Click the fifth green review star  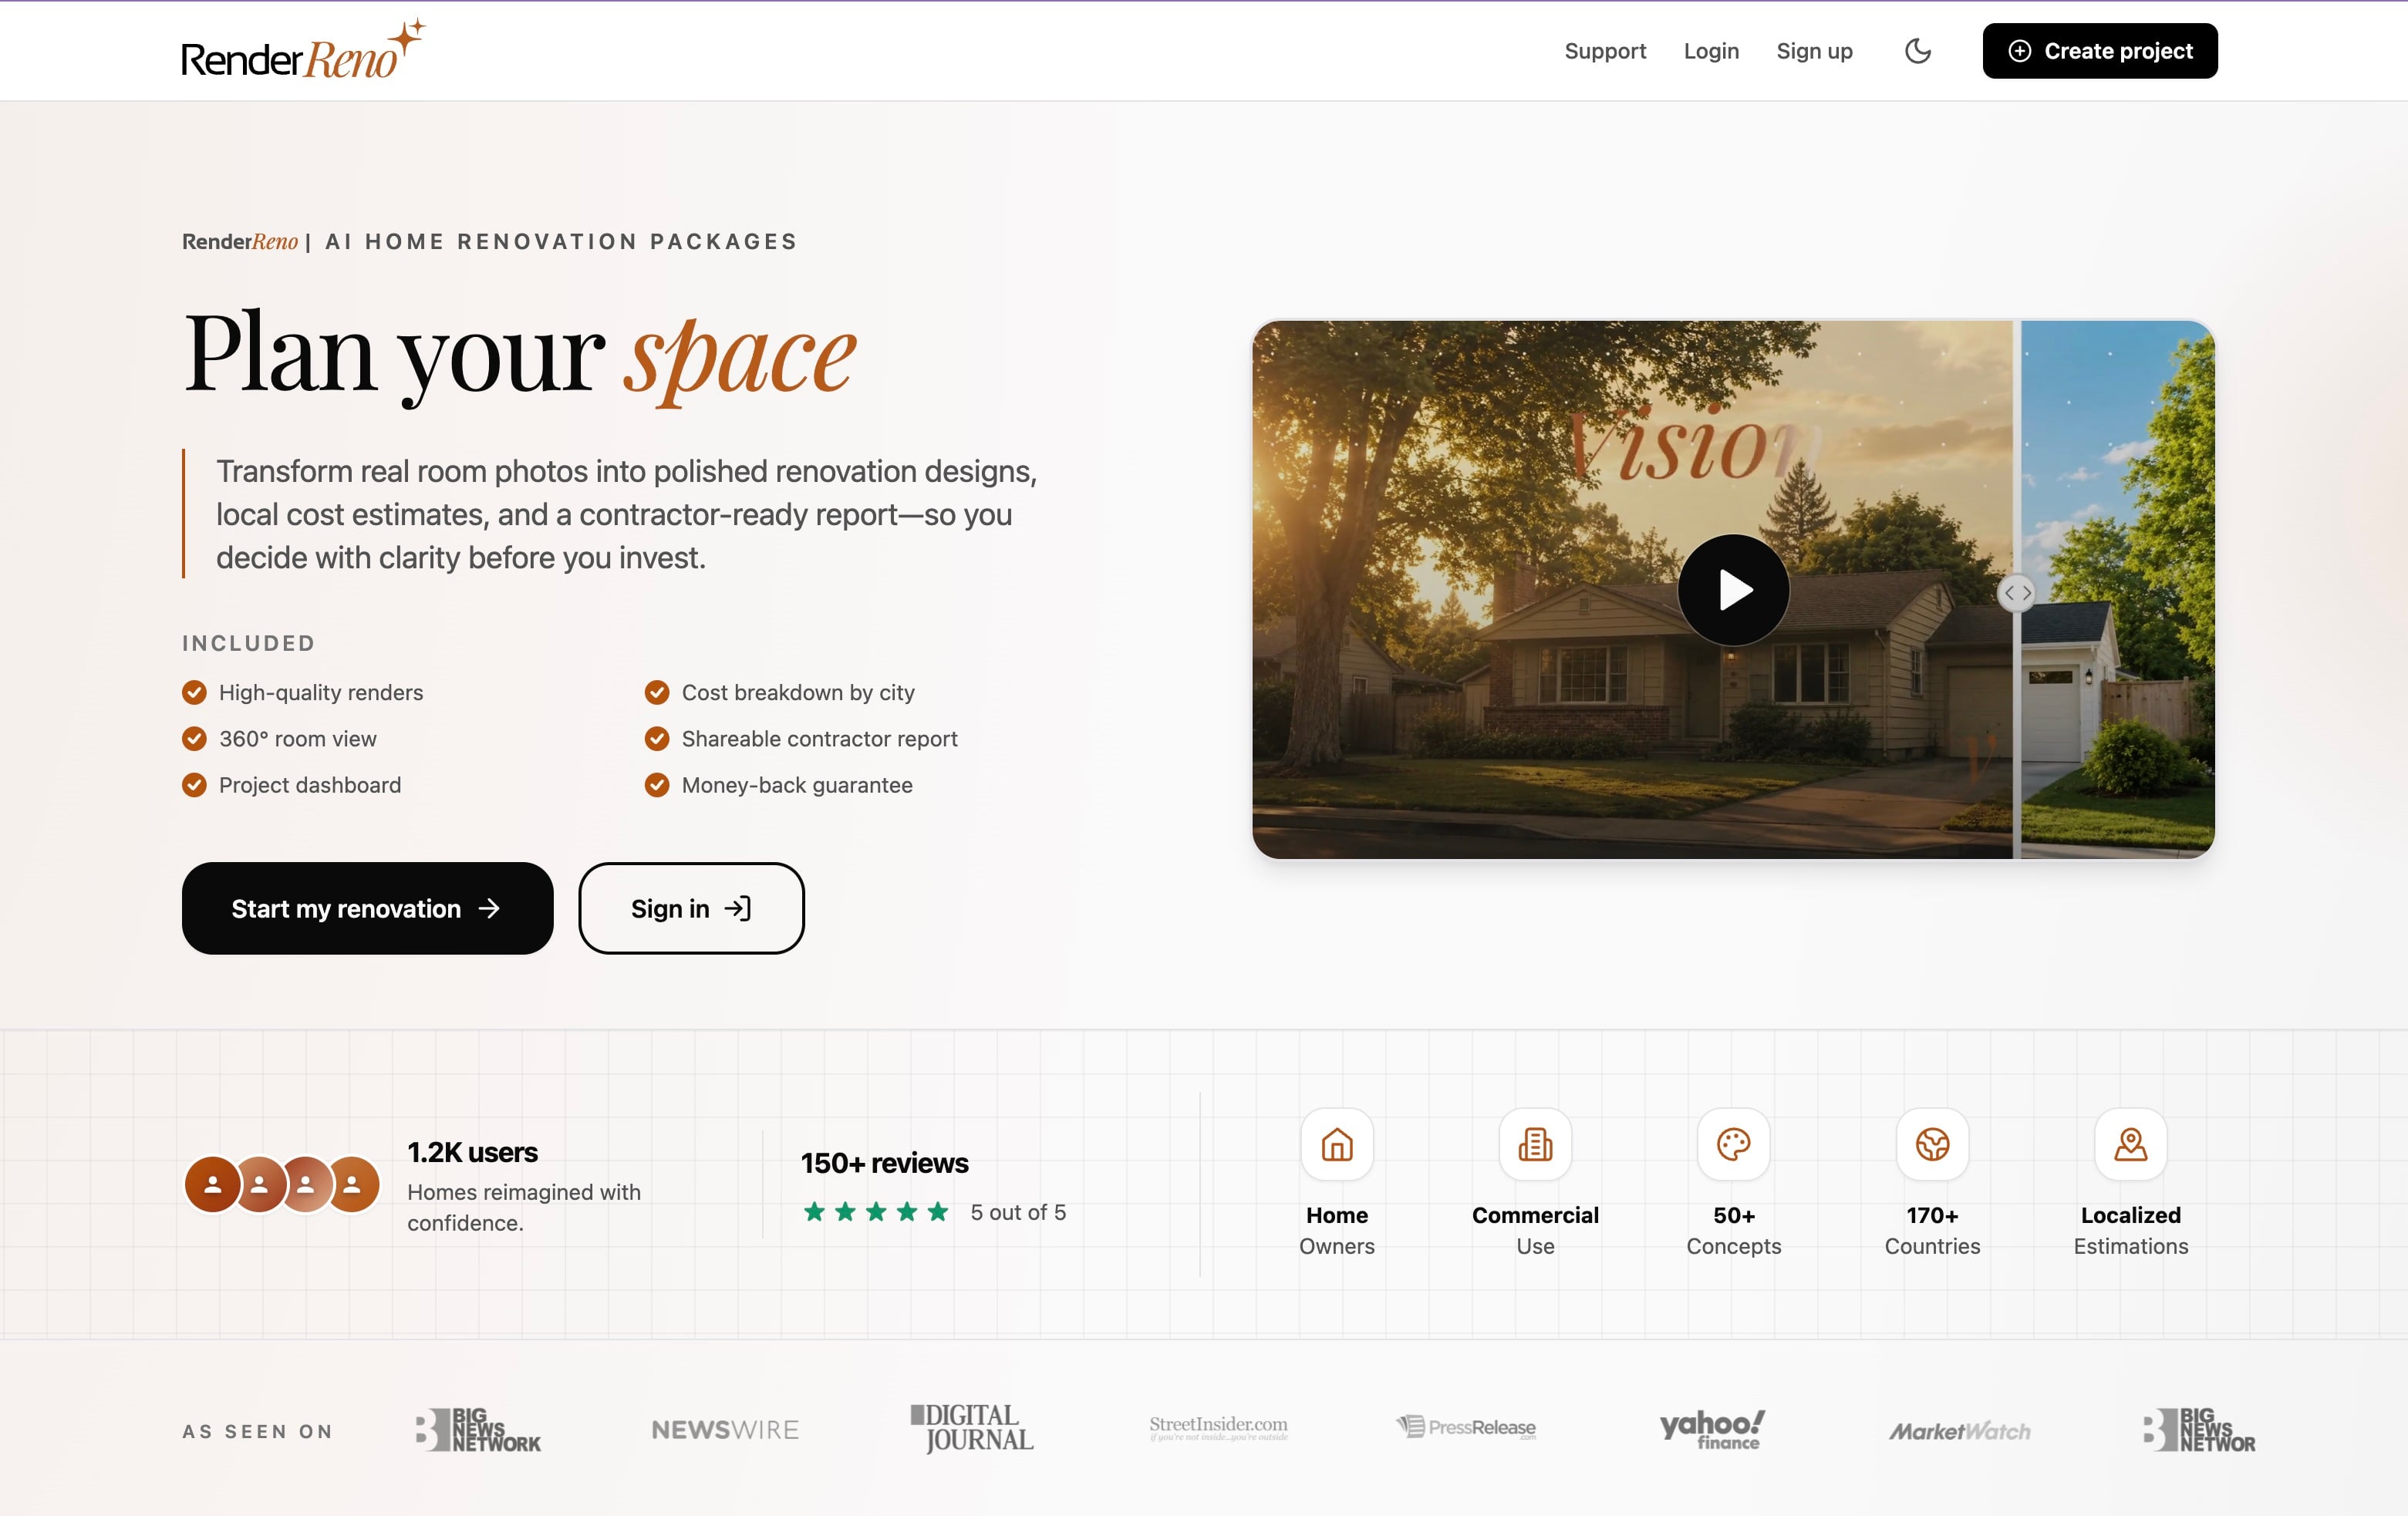tap(937, 1211)
